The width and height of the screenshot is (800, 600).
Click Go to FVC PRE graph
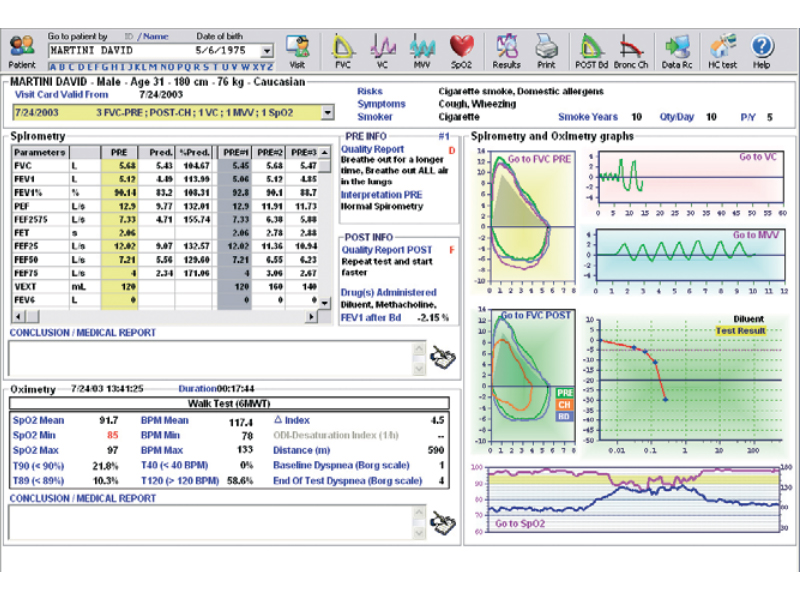pos(539,159)
